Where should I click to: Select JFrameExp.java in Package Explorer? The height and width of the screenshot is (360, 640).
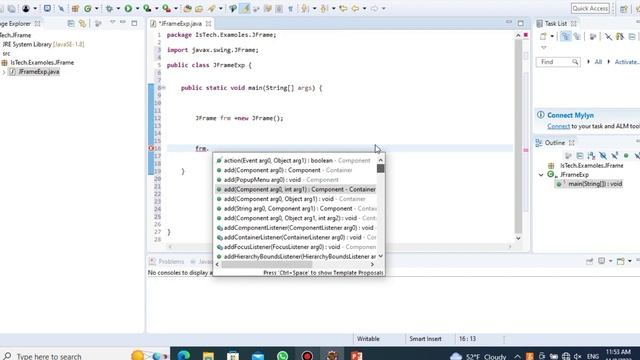pyautogui.click(x=34, y=72)
